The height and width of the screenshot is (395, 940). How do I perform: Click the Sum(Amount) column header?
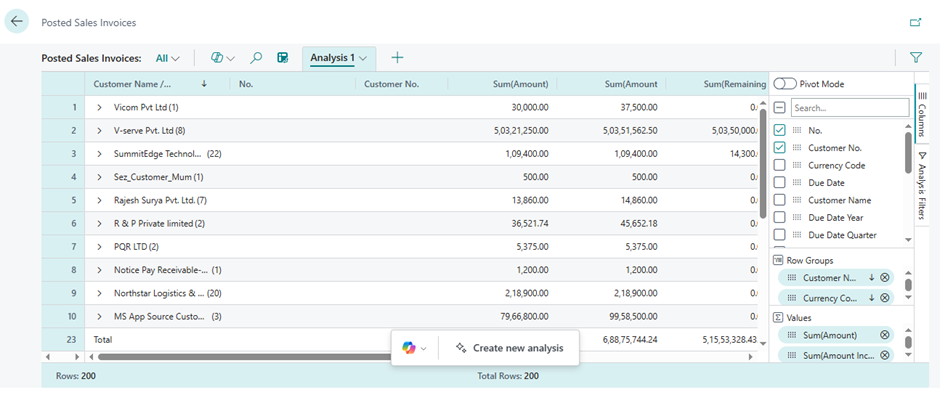click(x=502, y=85)
